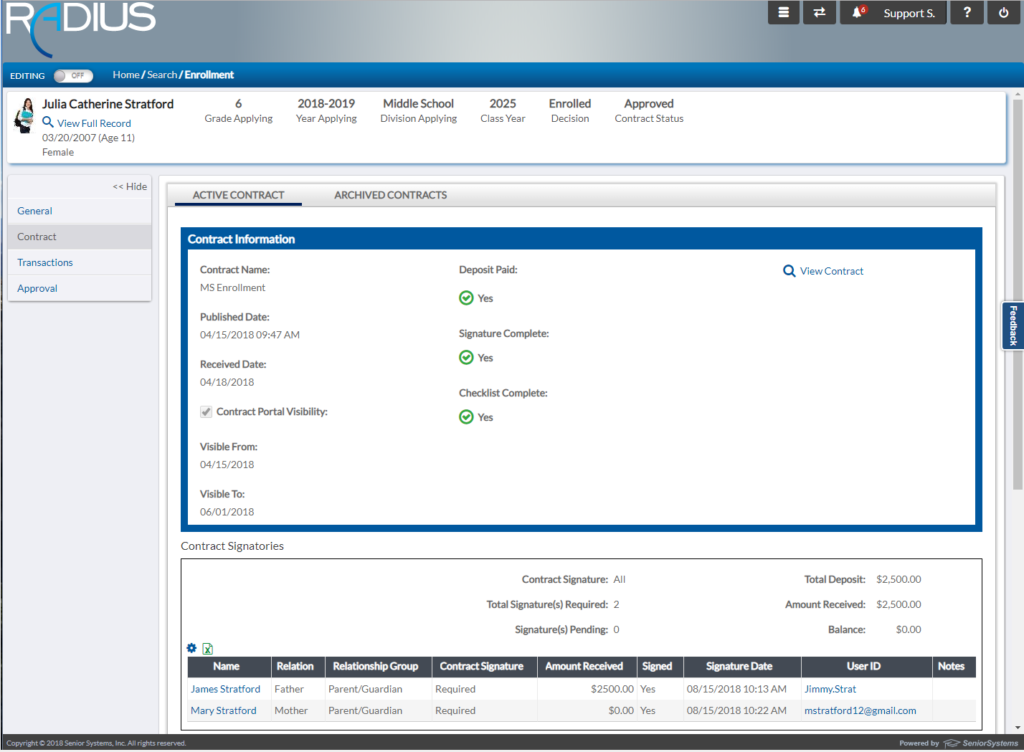Click the Radius logo
The image size is (1024, 752).
coord(80,27)
